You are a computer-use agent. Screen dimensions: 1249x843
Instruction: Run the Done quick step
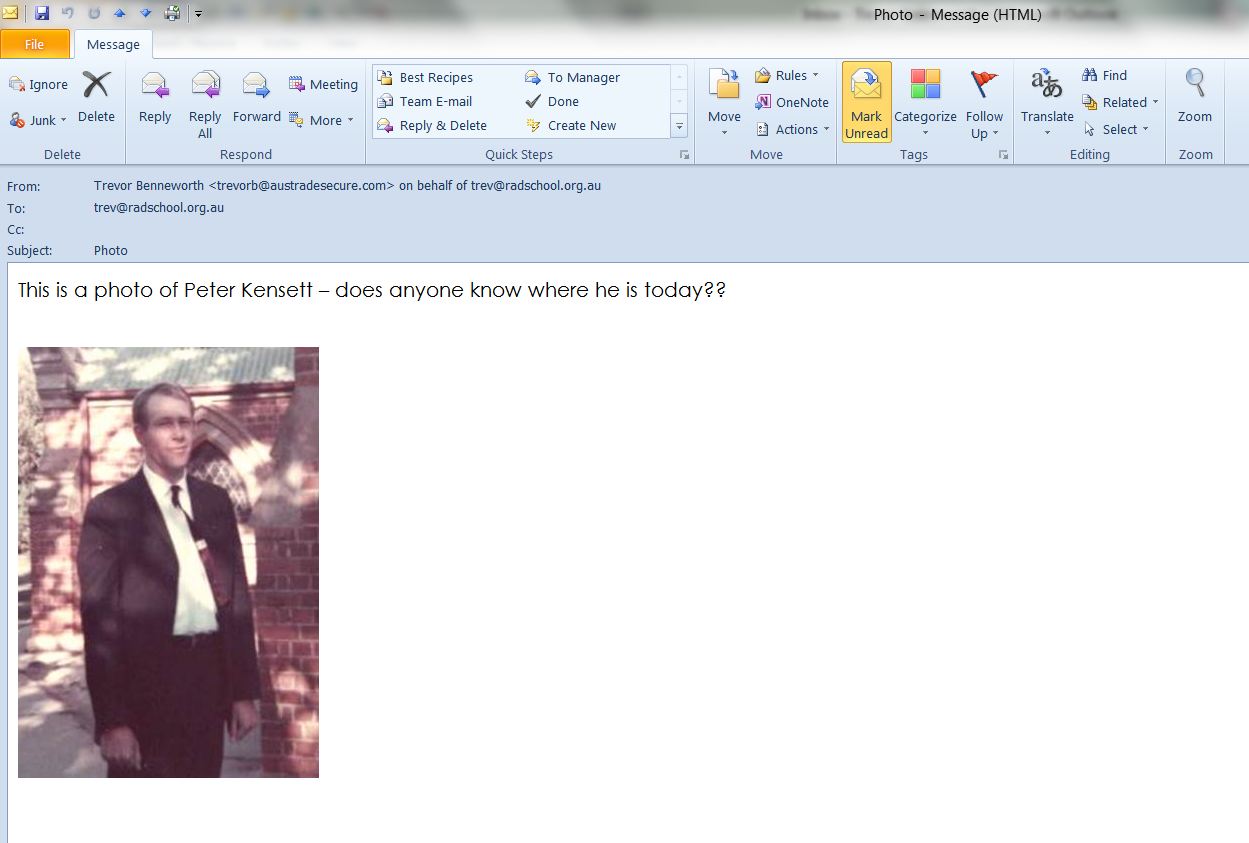552,102
